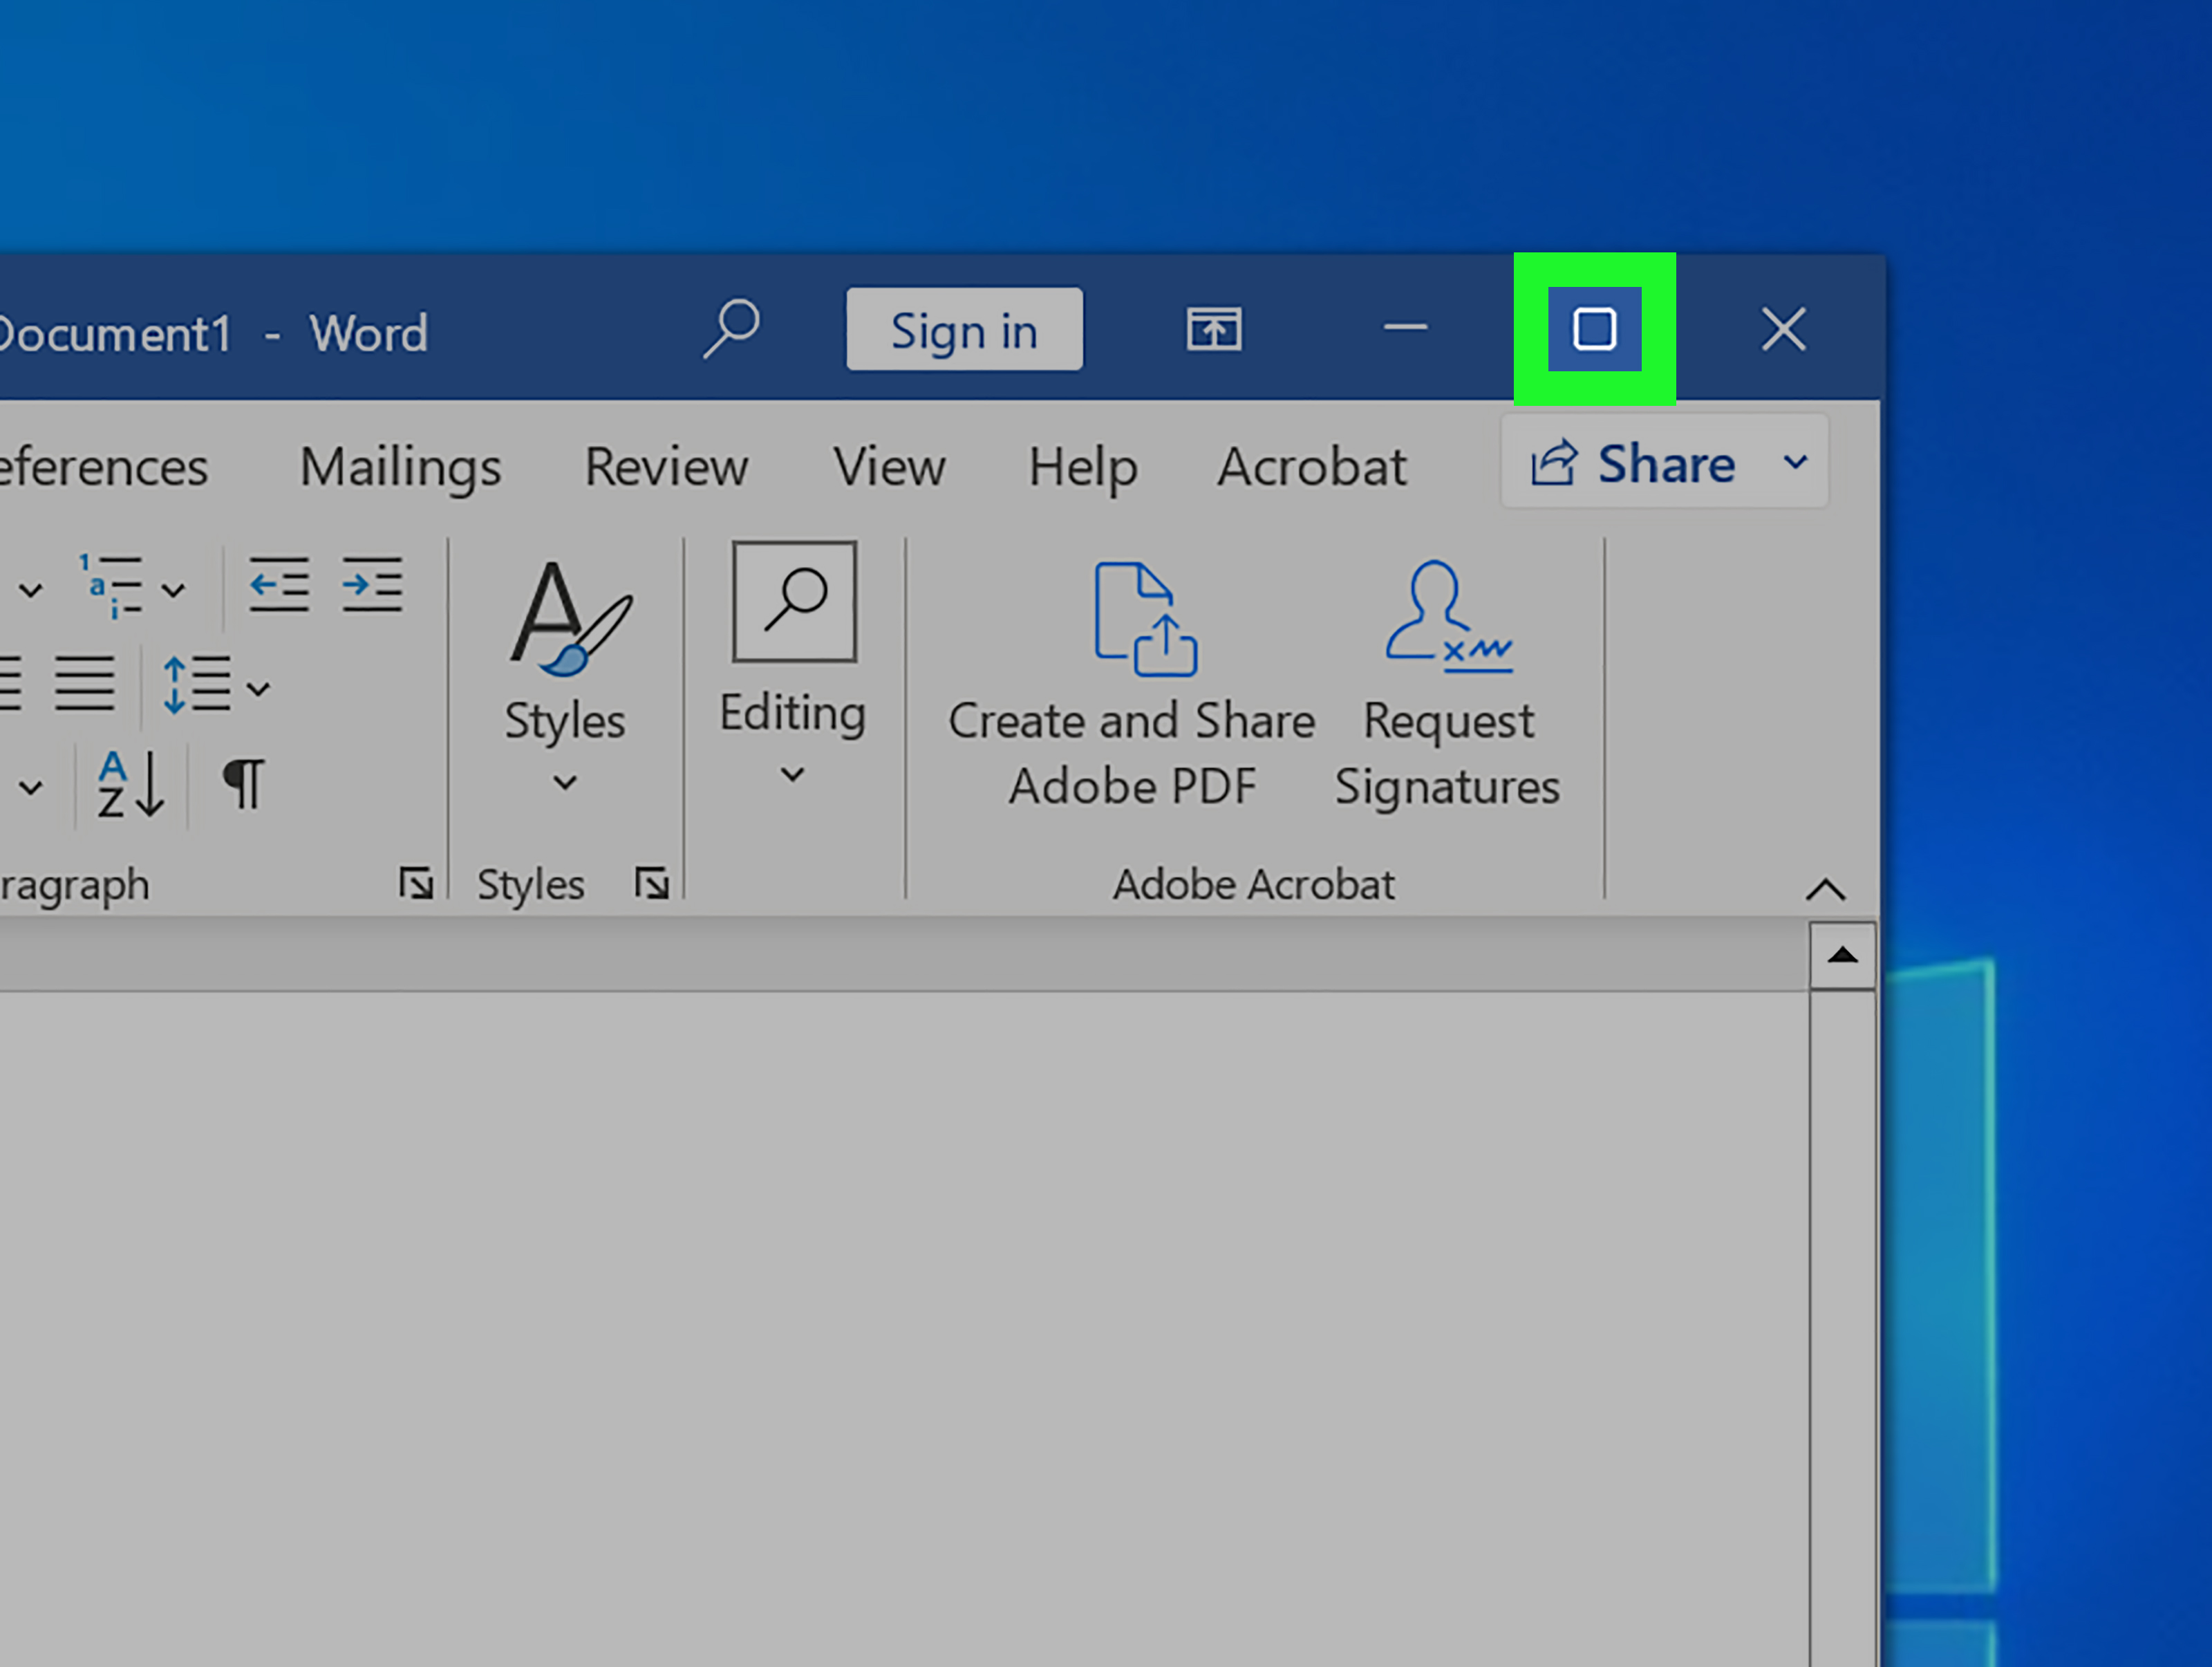The height and width of the screenshot is (1667, 2212).
Task: Open Ribbon Display Options icon
Action: click(1214, 329)
